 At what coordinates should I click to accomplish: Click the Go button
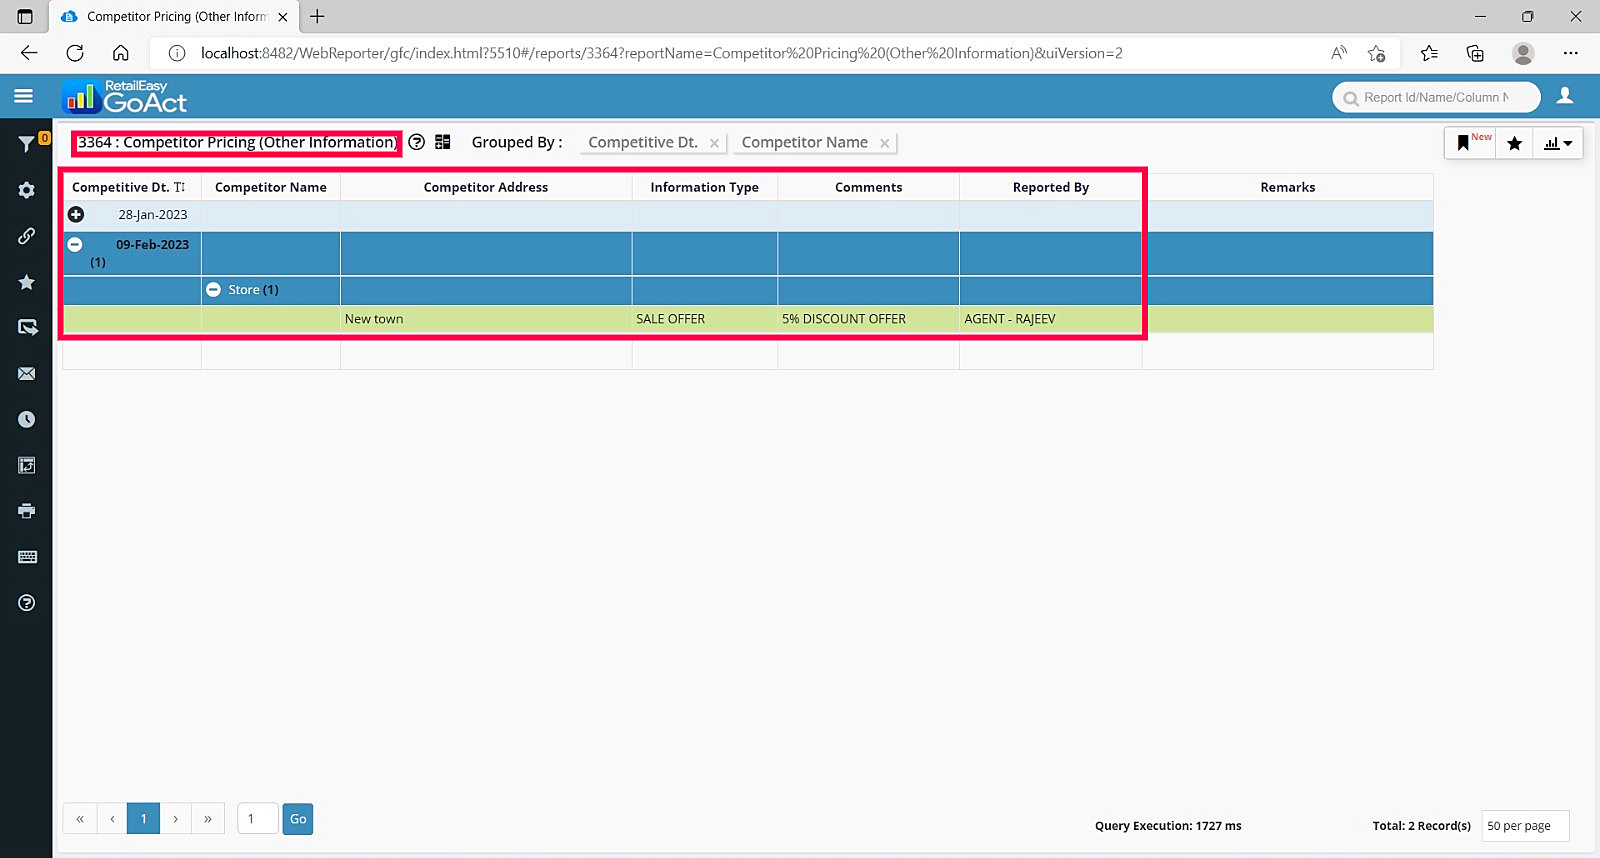point(298,819)
